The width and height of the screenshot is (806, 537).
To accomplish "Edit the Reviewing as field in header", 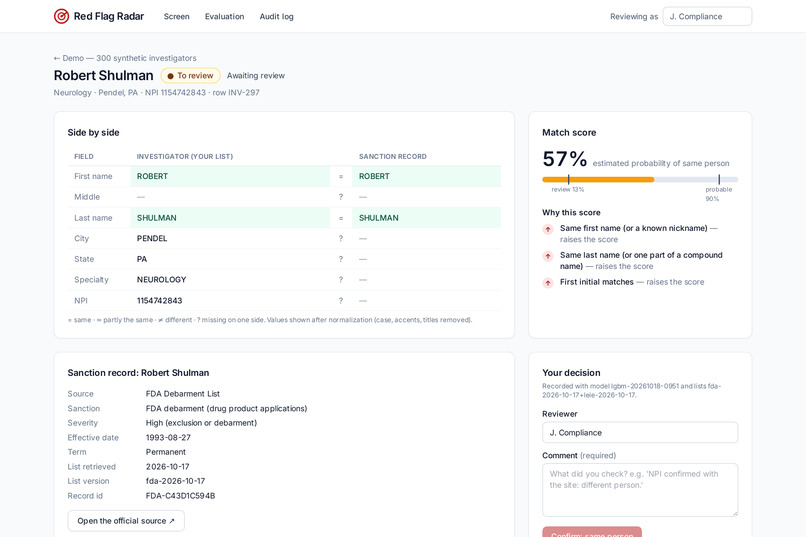I will [x=707, y=16].
